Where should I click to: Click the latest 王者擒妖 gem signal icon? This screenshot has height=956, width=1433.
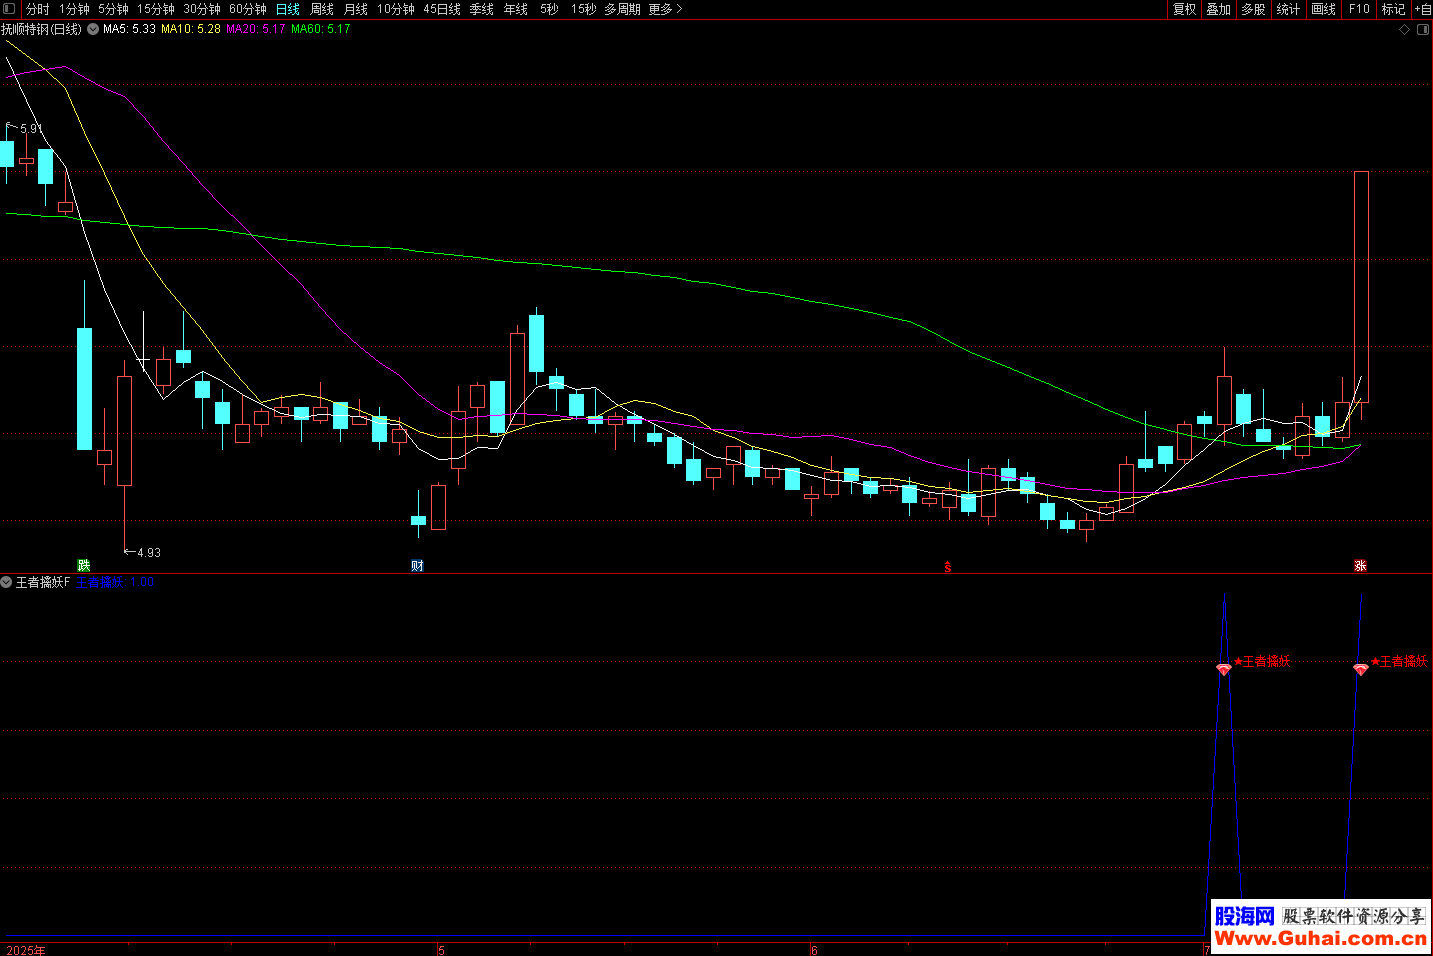click(1360, 669)
